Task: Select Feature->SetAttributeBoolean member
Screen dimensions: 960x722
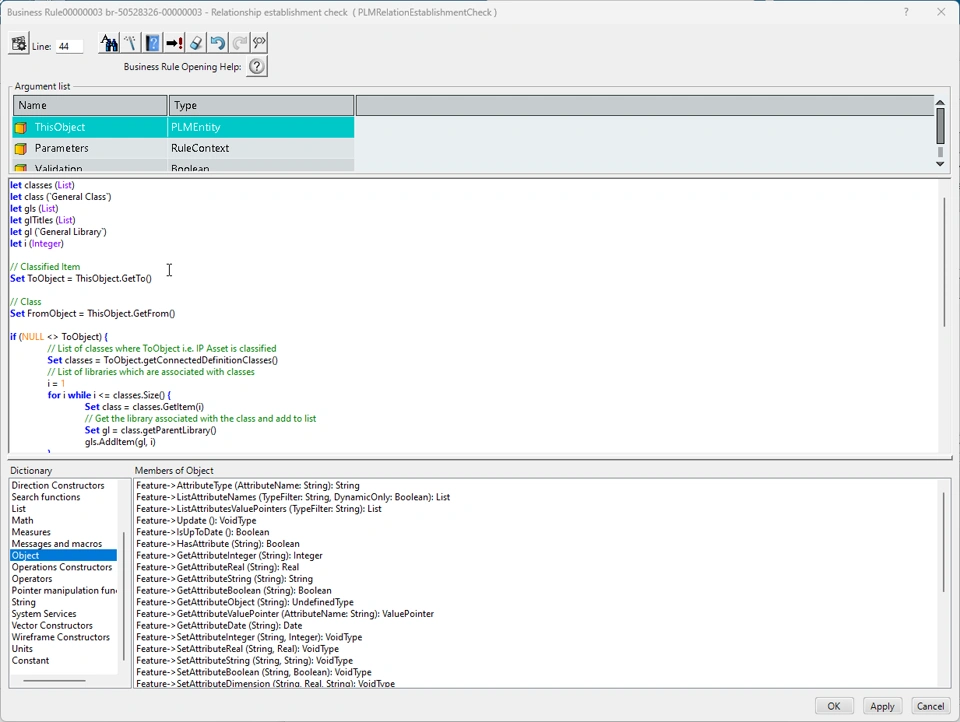Action: (x=253, y=672)
